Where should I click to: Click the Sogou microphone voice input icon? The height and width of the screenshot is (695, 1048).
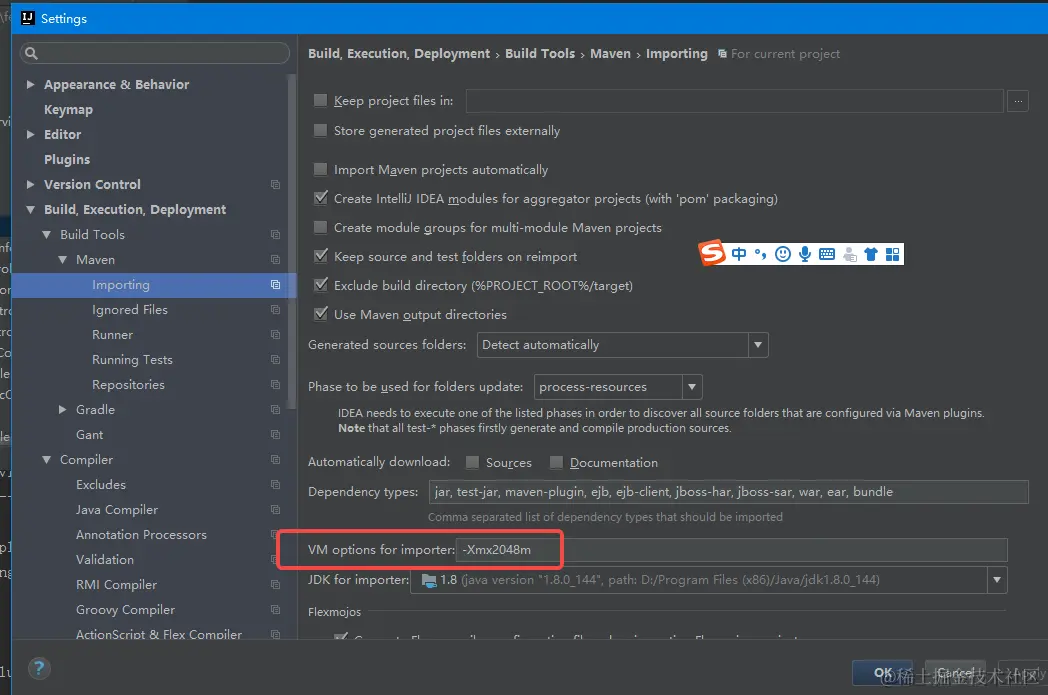(805, 254)
